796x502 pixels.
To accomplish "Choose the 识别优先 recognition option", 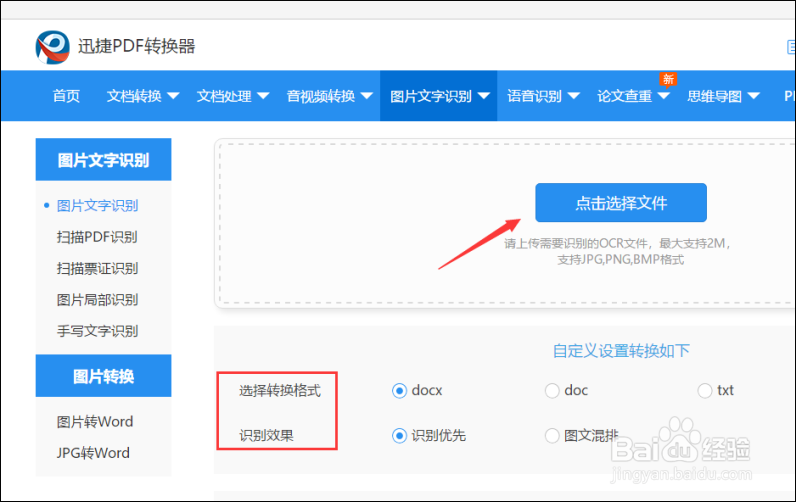I will click(x=400, y=436).
